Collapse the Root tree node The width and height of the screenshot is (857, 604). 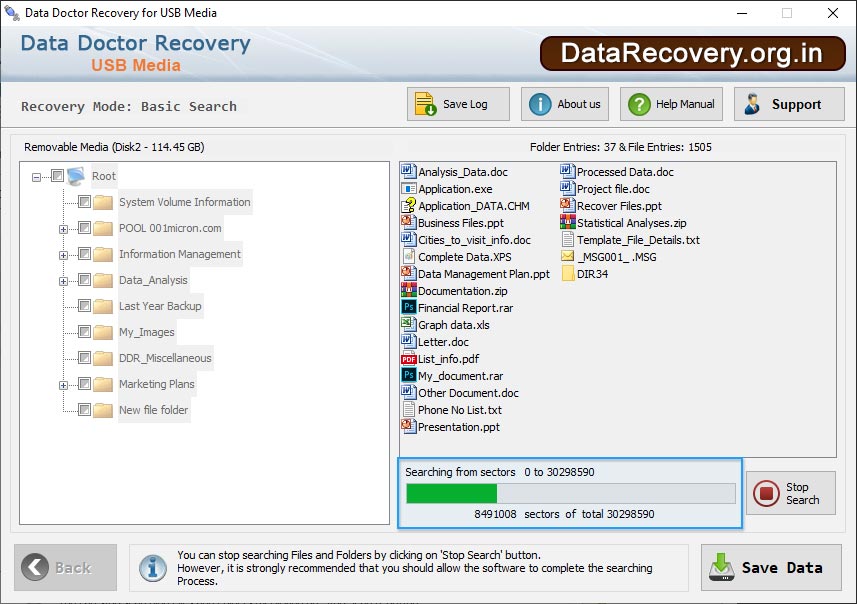coord(36,177)
